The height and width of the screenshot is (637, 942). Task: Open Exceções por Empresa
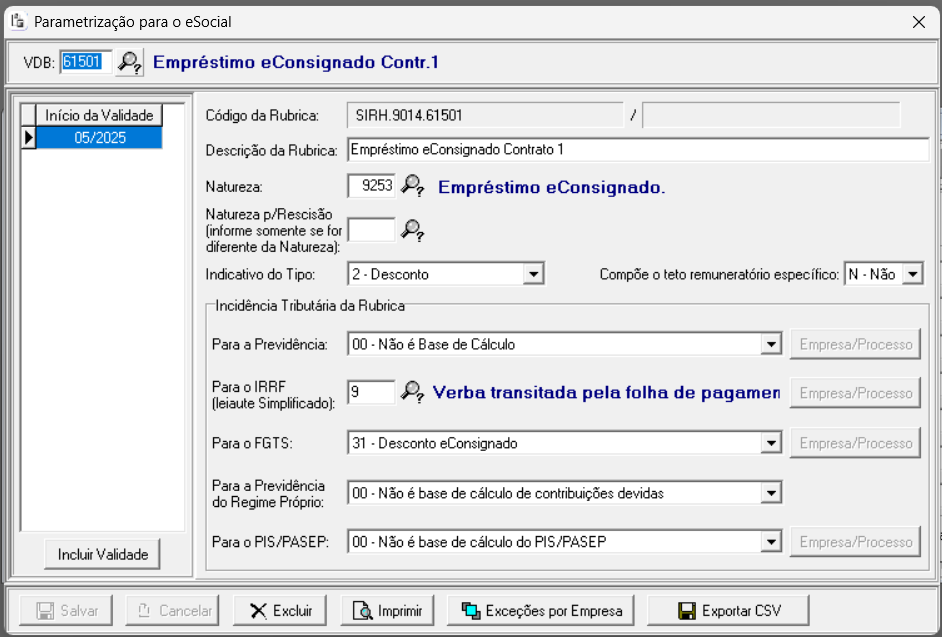click(x=541, y=610)
